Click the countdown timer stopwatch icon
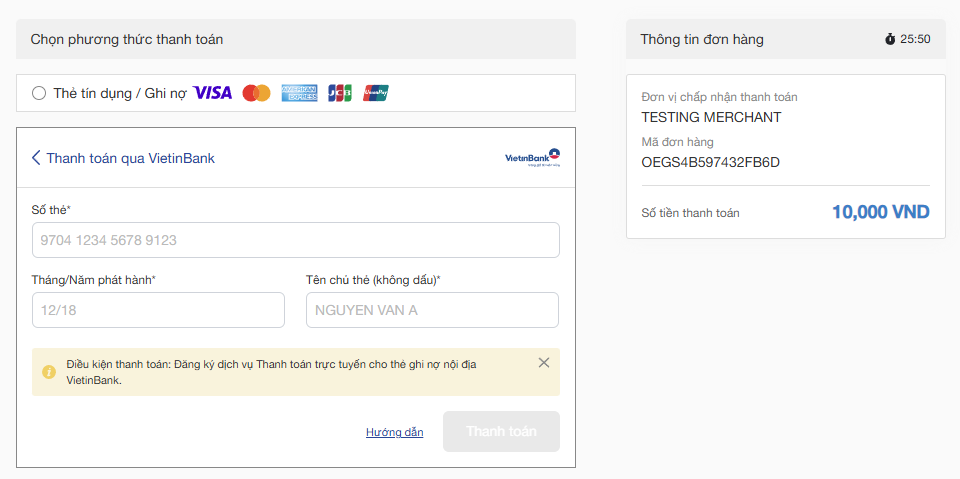Image resolution: width=960 pixels, height=479 pixels. click(890, 40)
